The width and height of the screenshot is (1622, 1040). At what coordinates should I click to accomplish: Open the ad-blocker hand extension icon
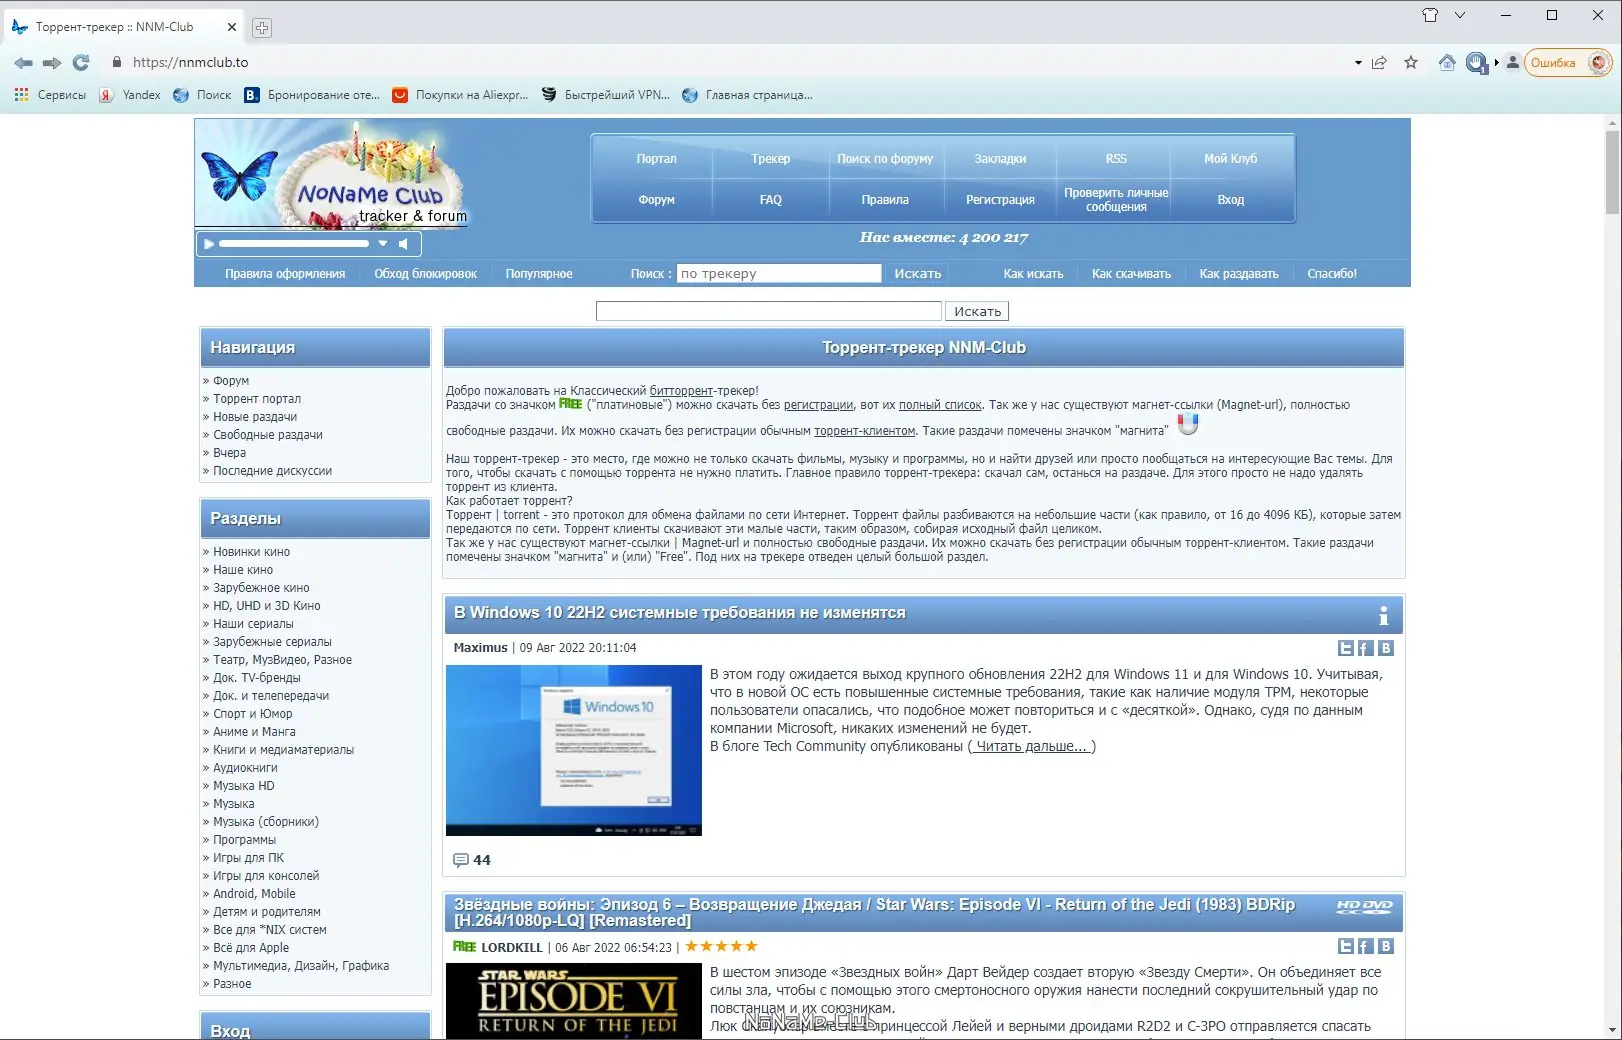coord(1477,63)
